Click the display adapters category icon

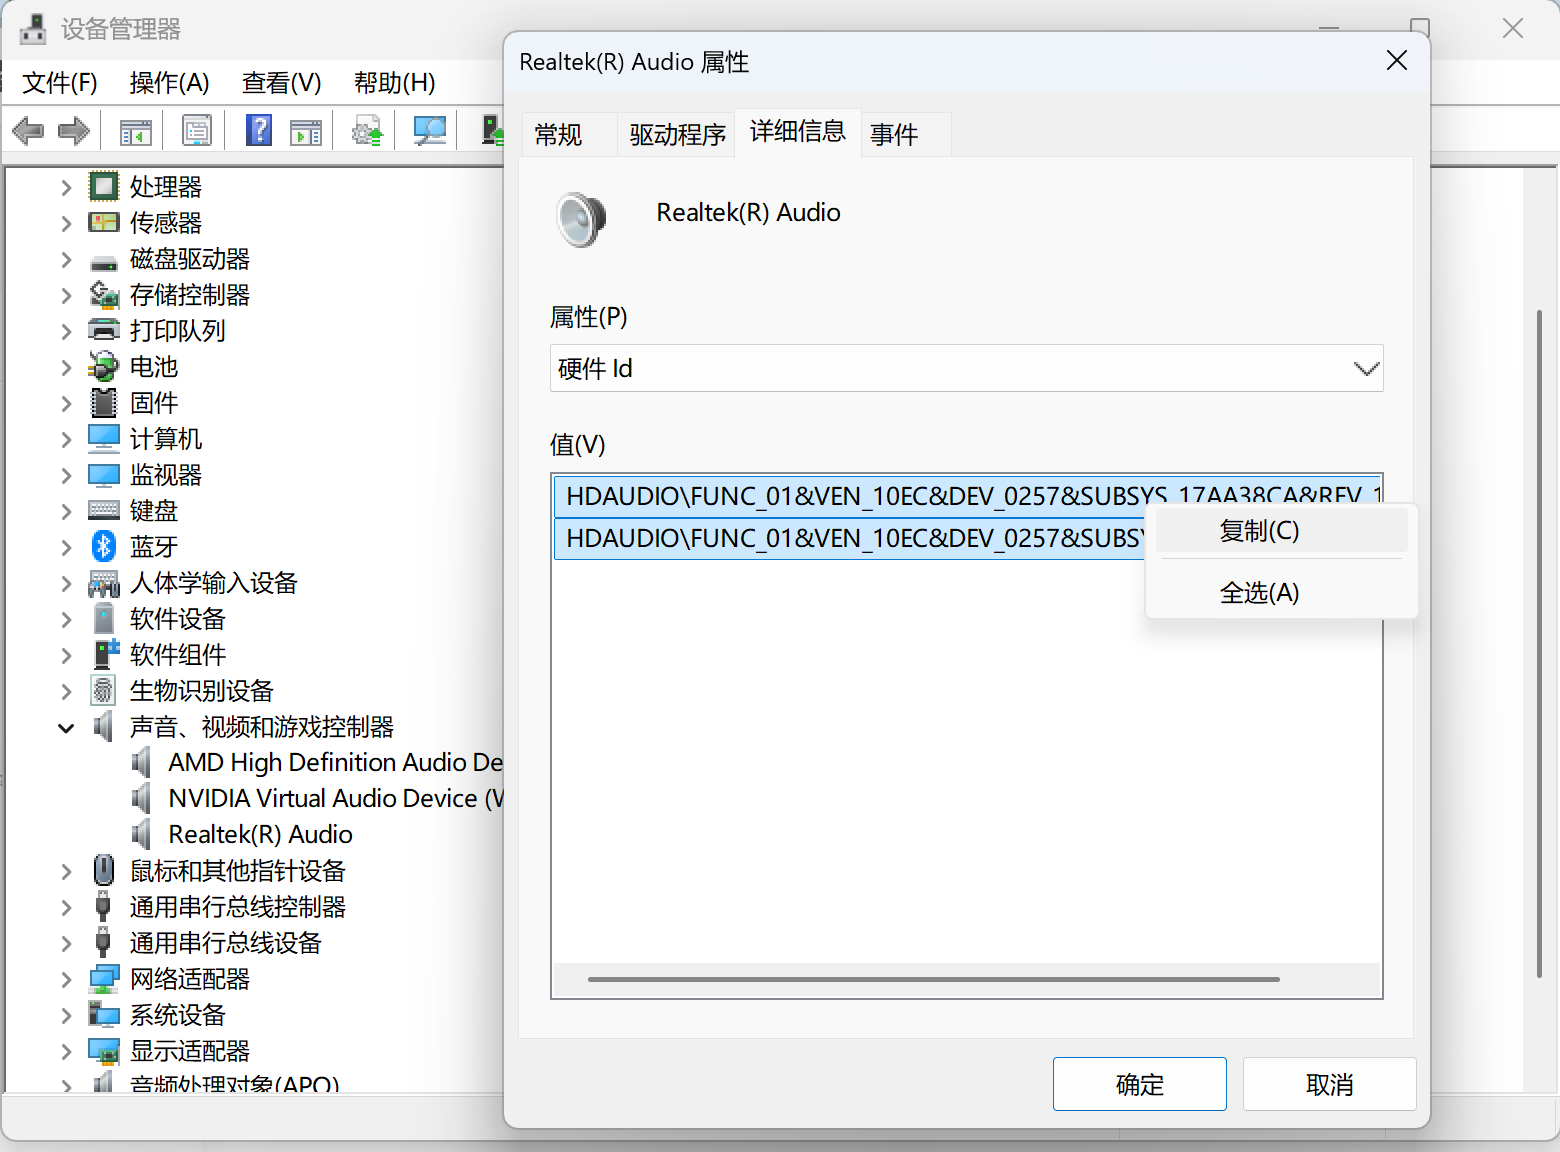point(104,1050)
